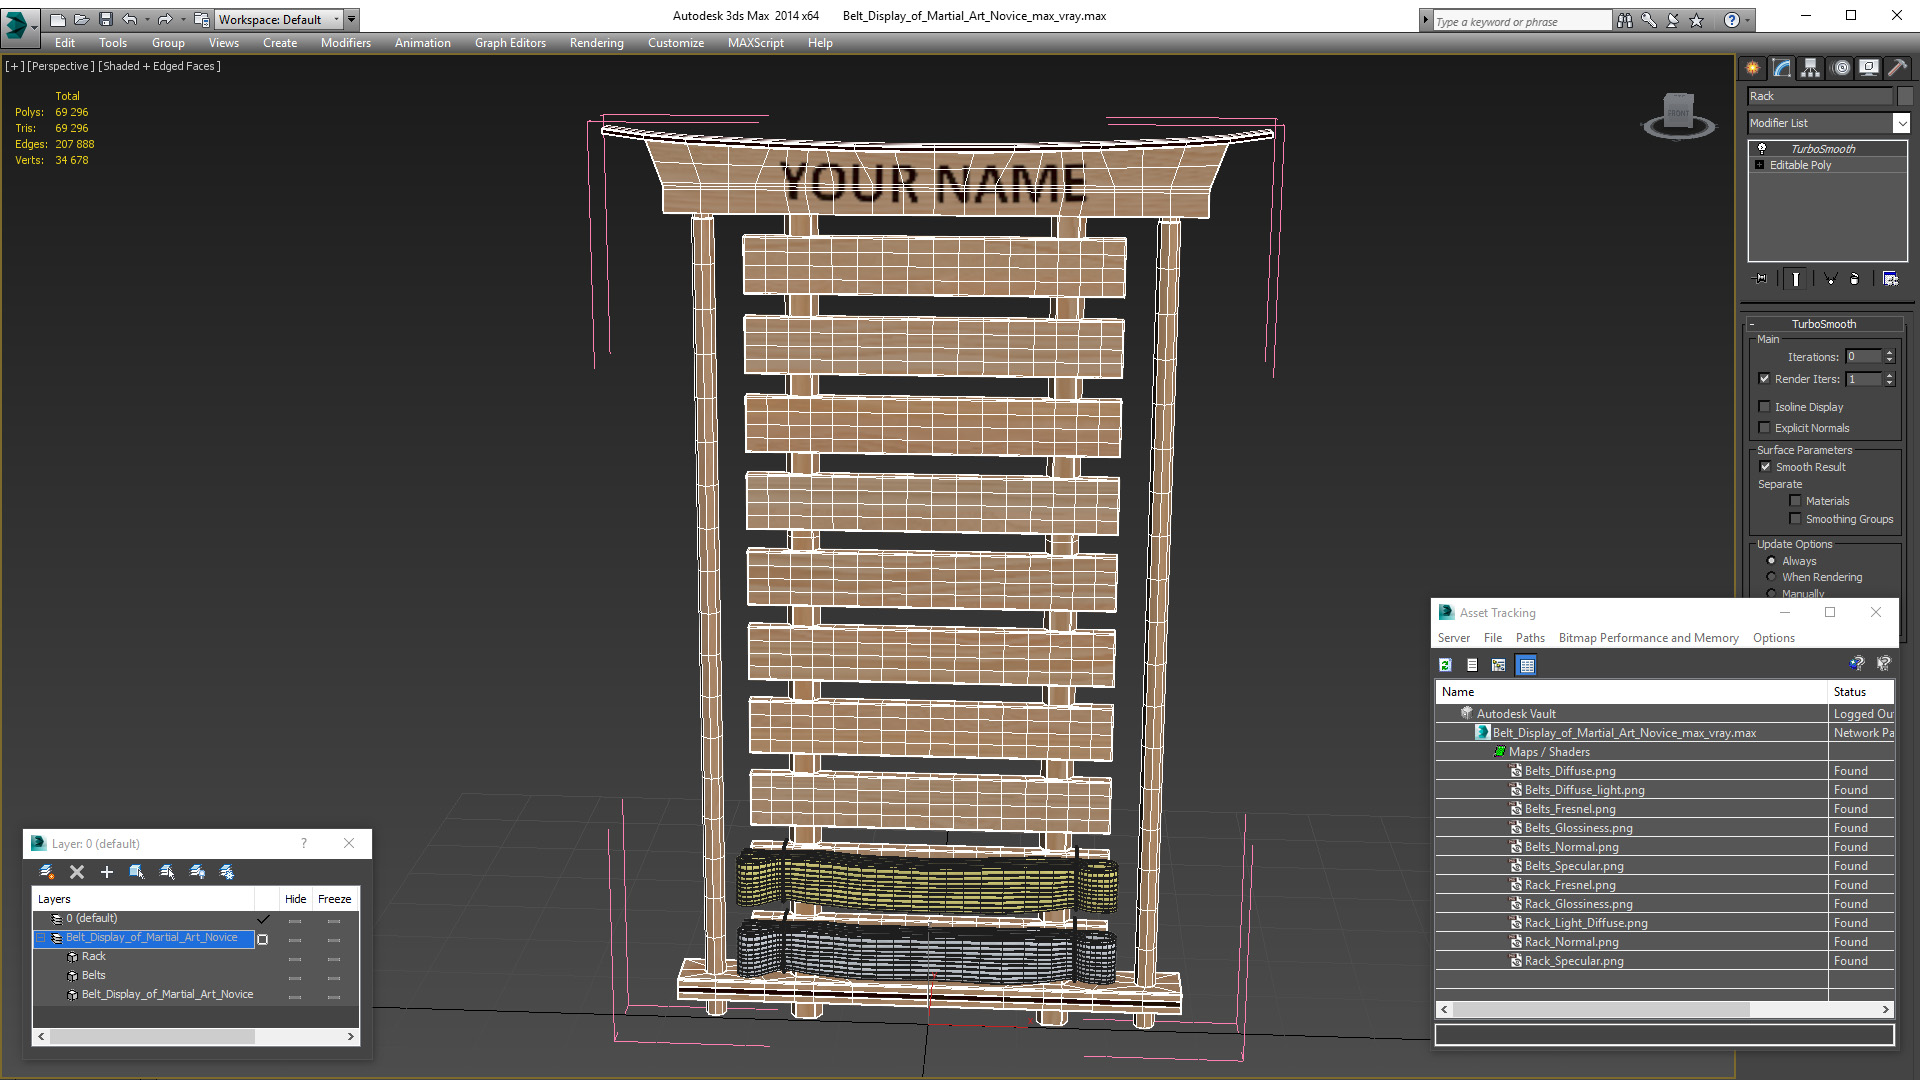Open the Motion command panel tab
This screenshot has width=1920, height=1080.
coord(1840,68)
